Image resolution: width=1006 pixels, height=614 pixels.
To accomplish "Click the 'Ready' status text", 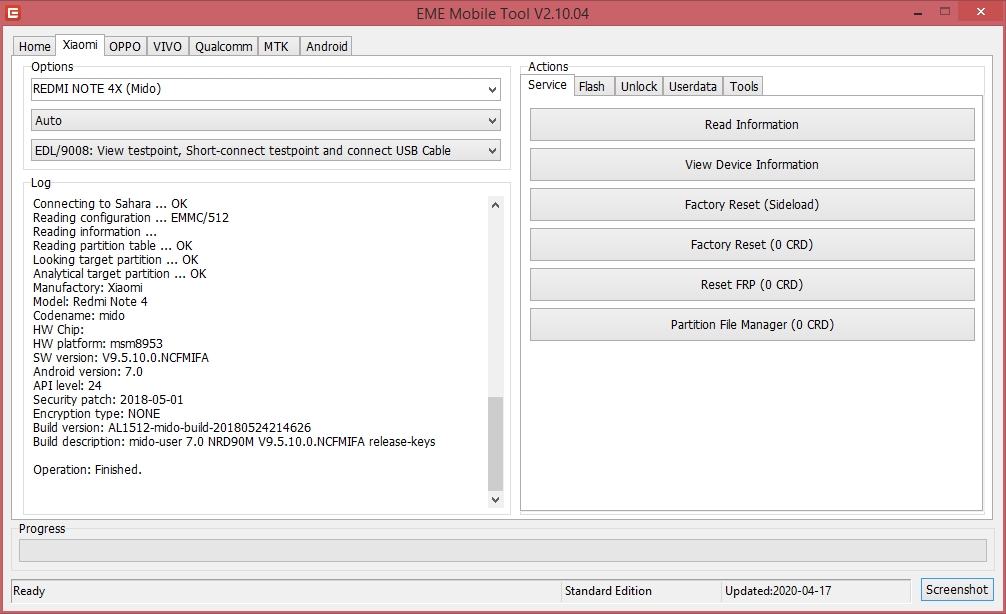I will (29, 591).
